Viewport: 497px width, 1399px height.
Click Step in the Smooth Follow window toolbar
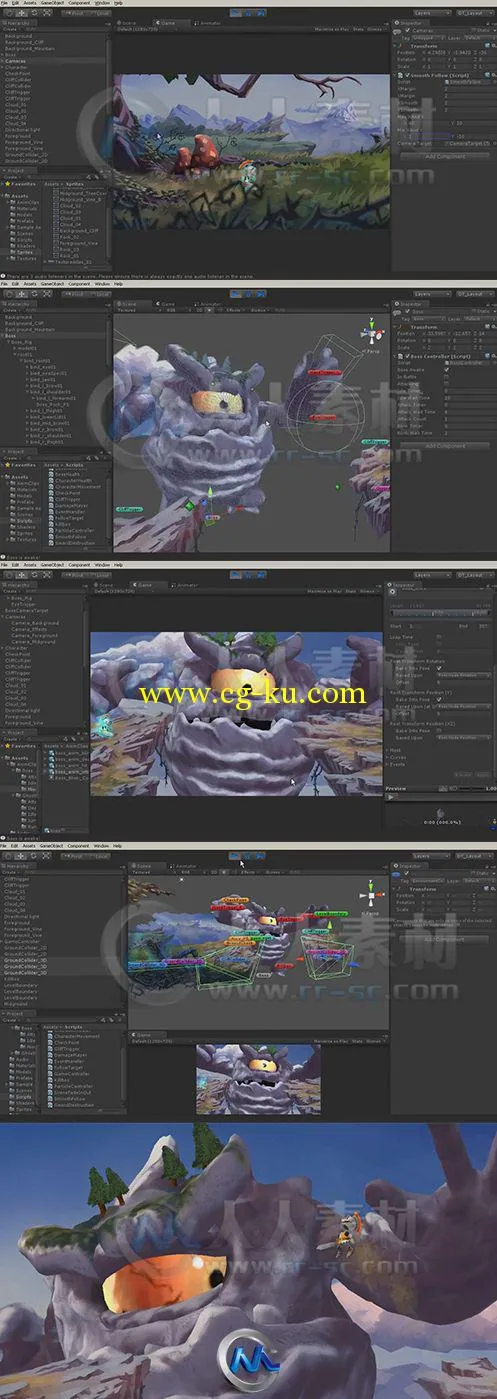tap(260, 13)
